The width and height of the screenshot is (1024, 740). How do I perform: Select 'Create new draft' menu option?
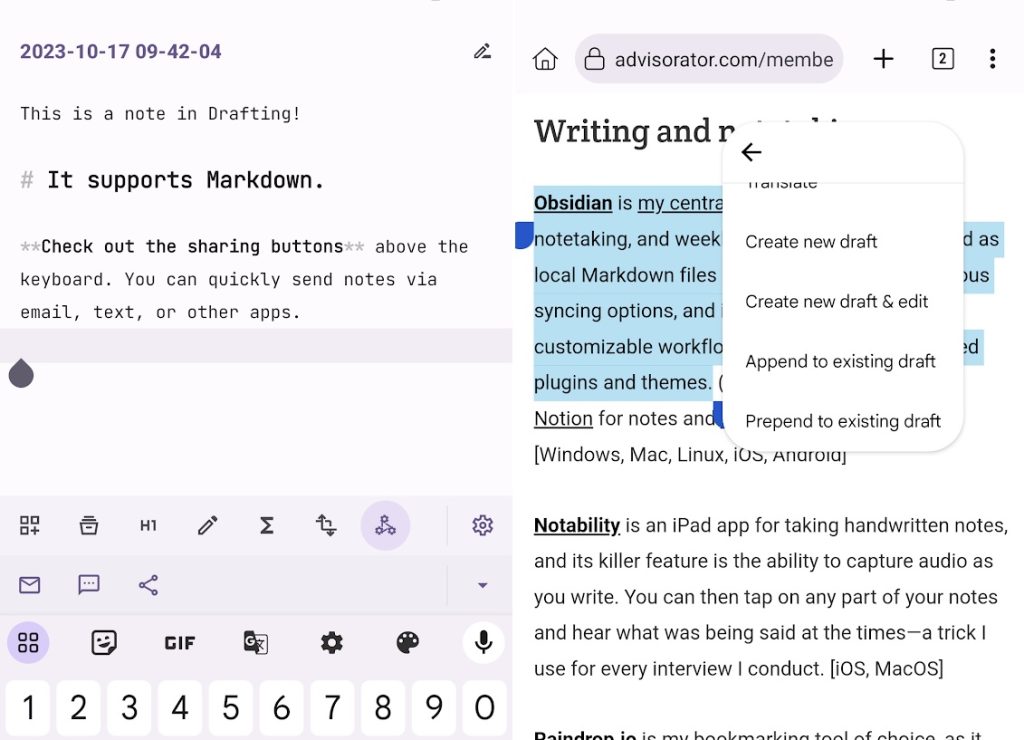pyautogui.click(x=811, y=241)
